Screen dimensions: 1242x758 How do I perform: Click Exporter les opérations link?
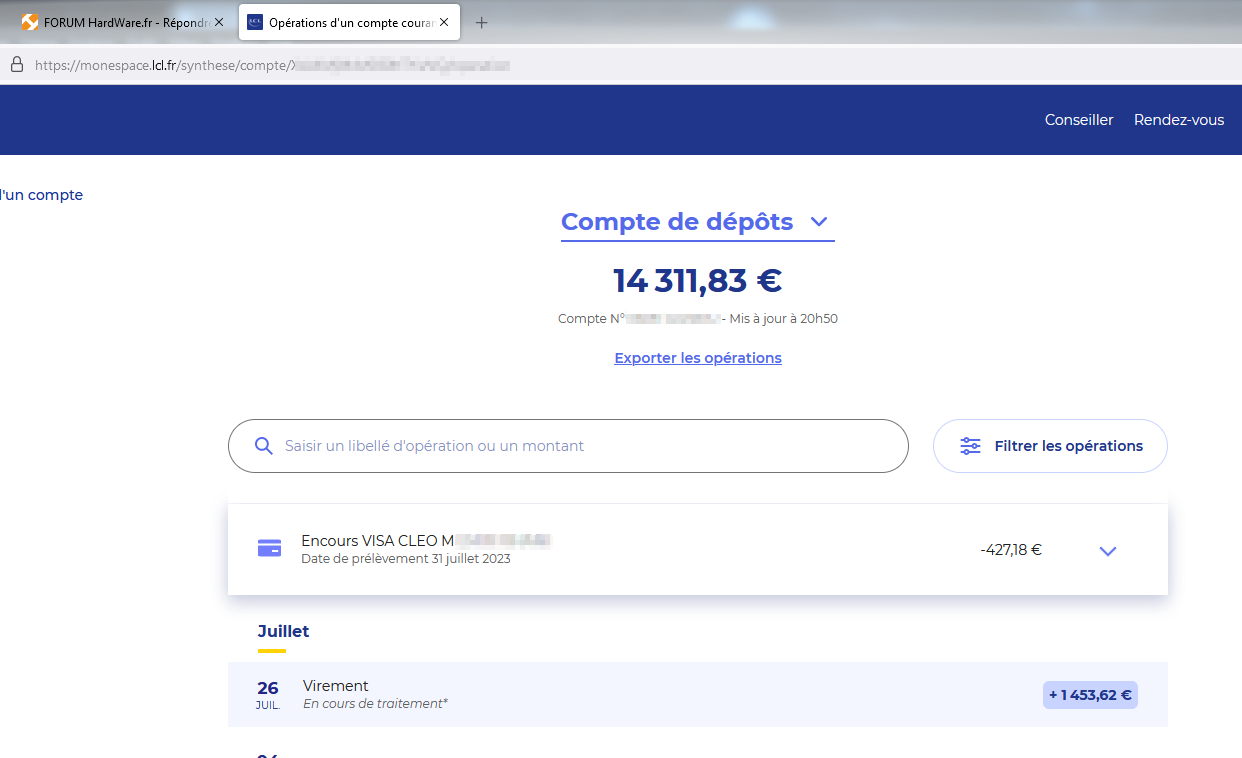[x=698, y=358]
